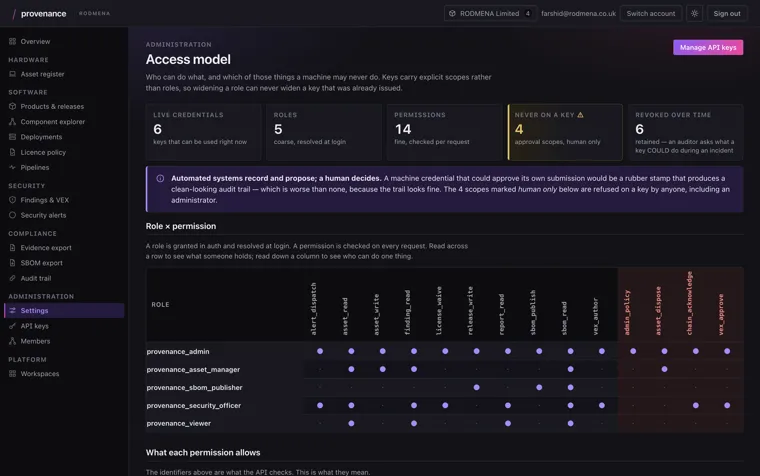Toggle the light/dark theme sun icon
This screenshot has height=476, width=760.
click(x=694, y=14)
